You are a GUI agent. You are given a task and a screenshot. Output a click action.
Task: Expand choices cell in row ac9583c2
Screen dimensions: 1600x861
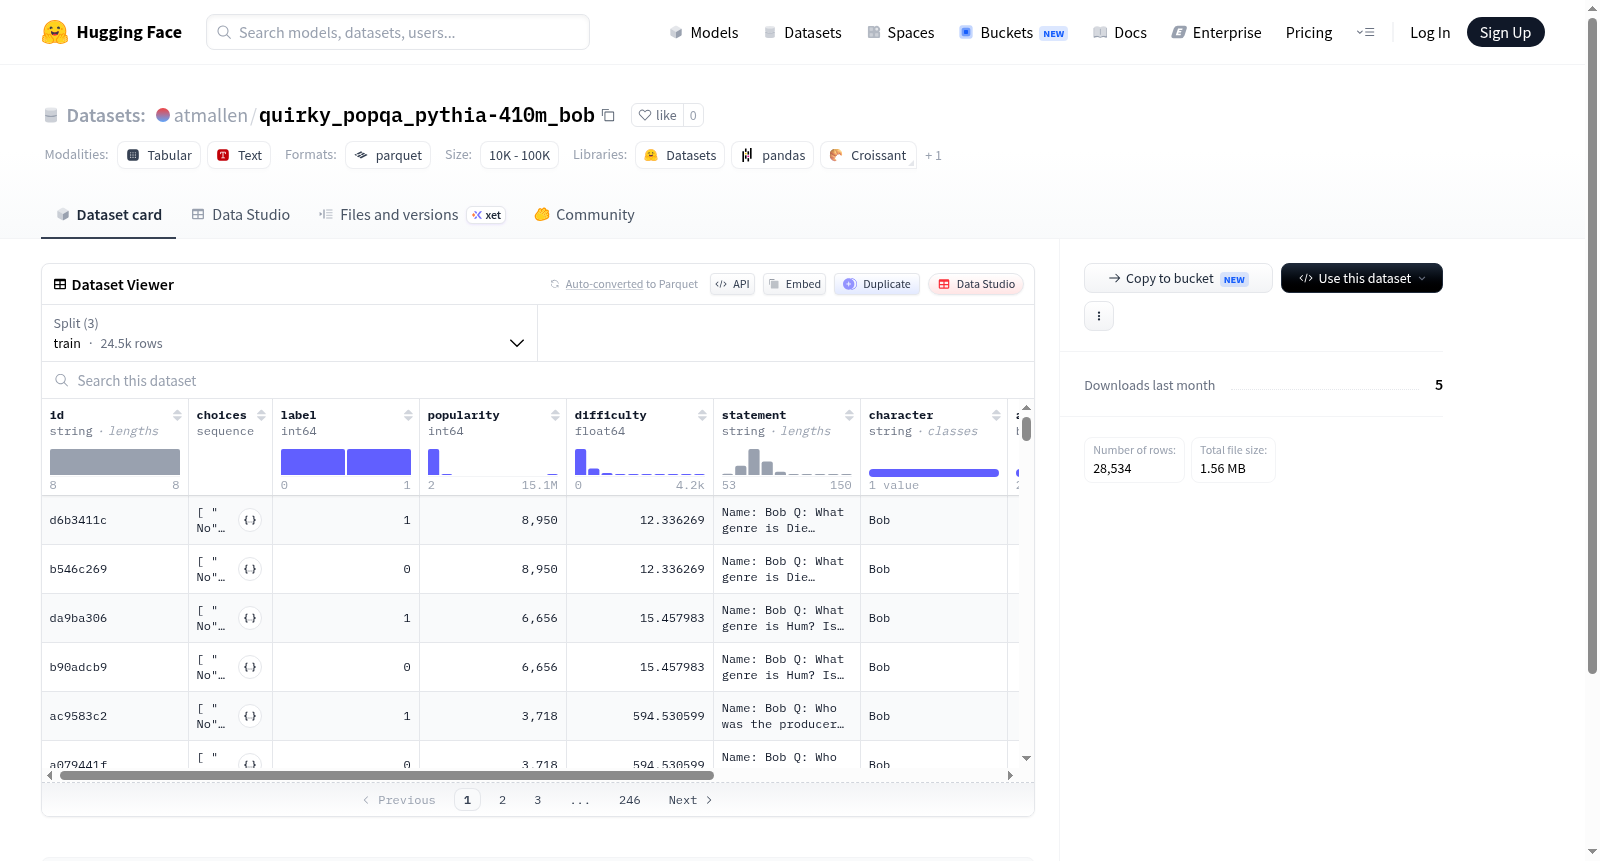tap(250, 716)
